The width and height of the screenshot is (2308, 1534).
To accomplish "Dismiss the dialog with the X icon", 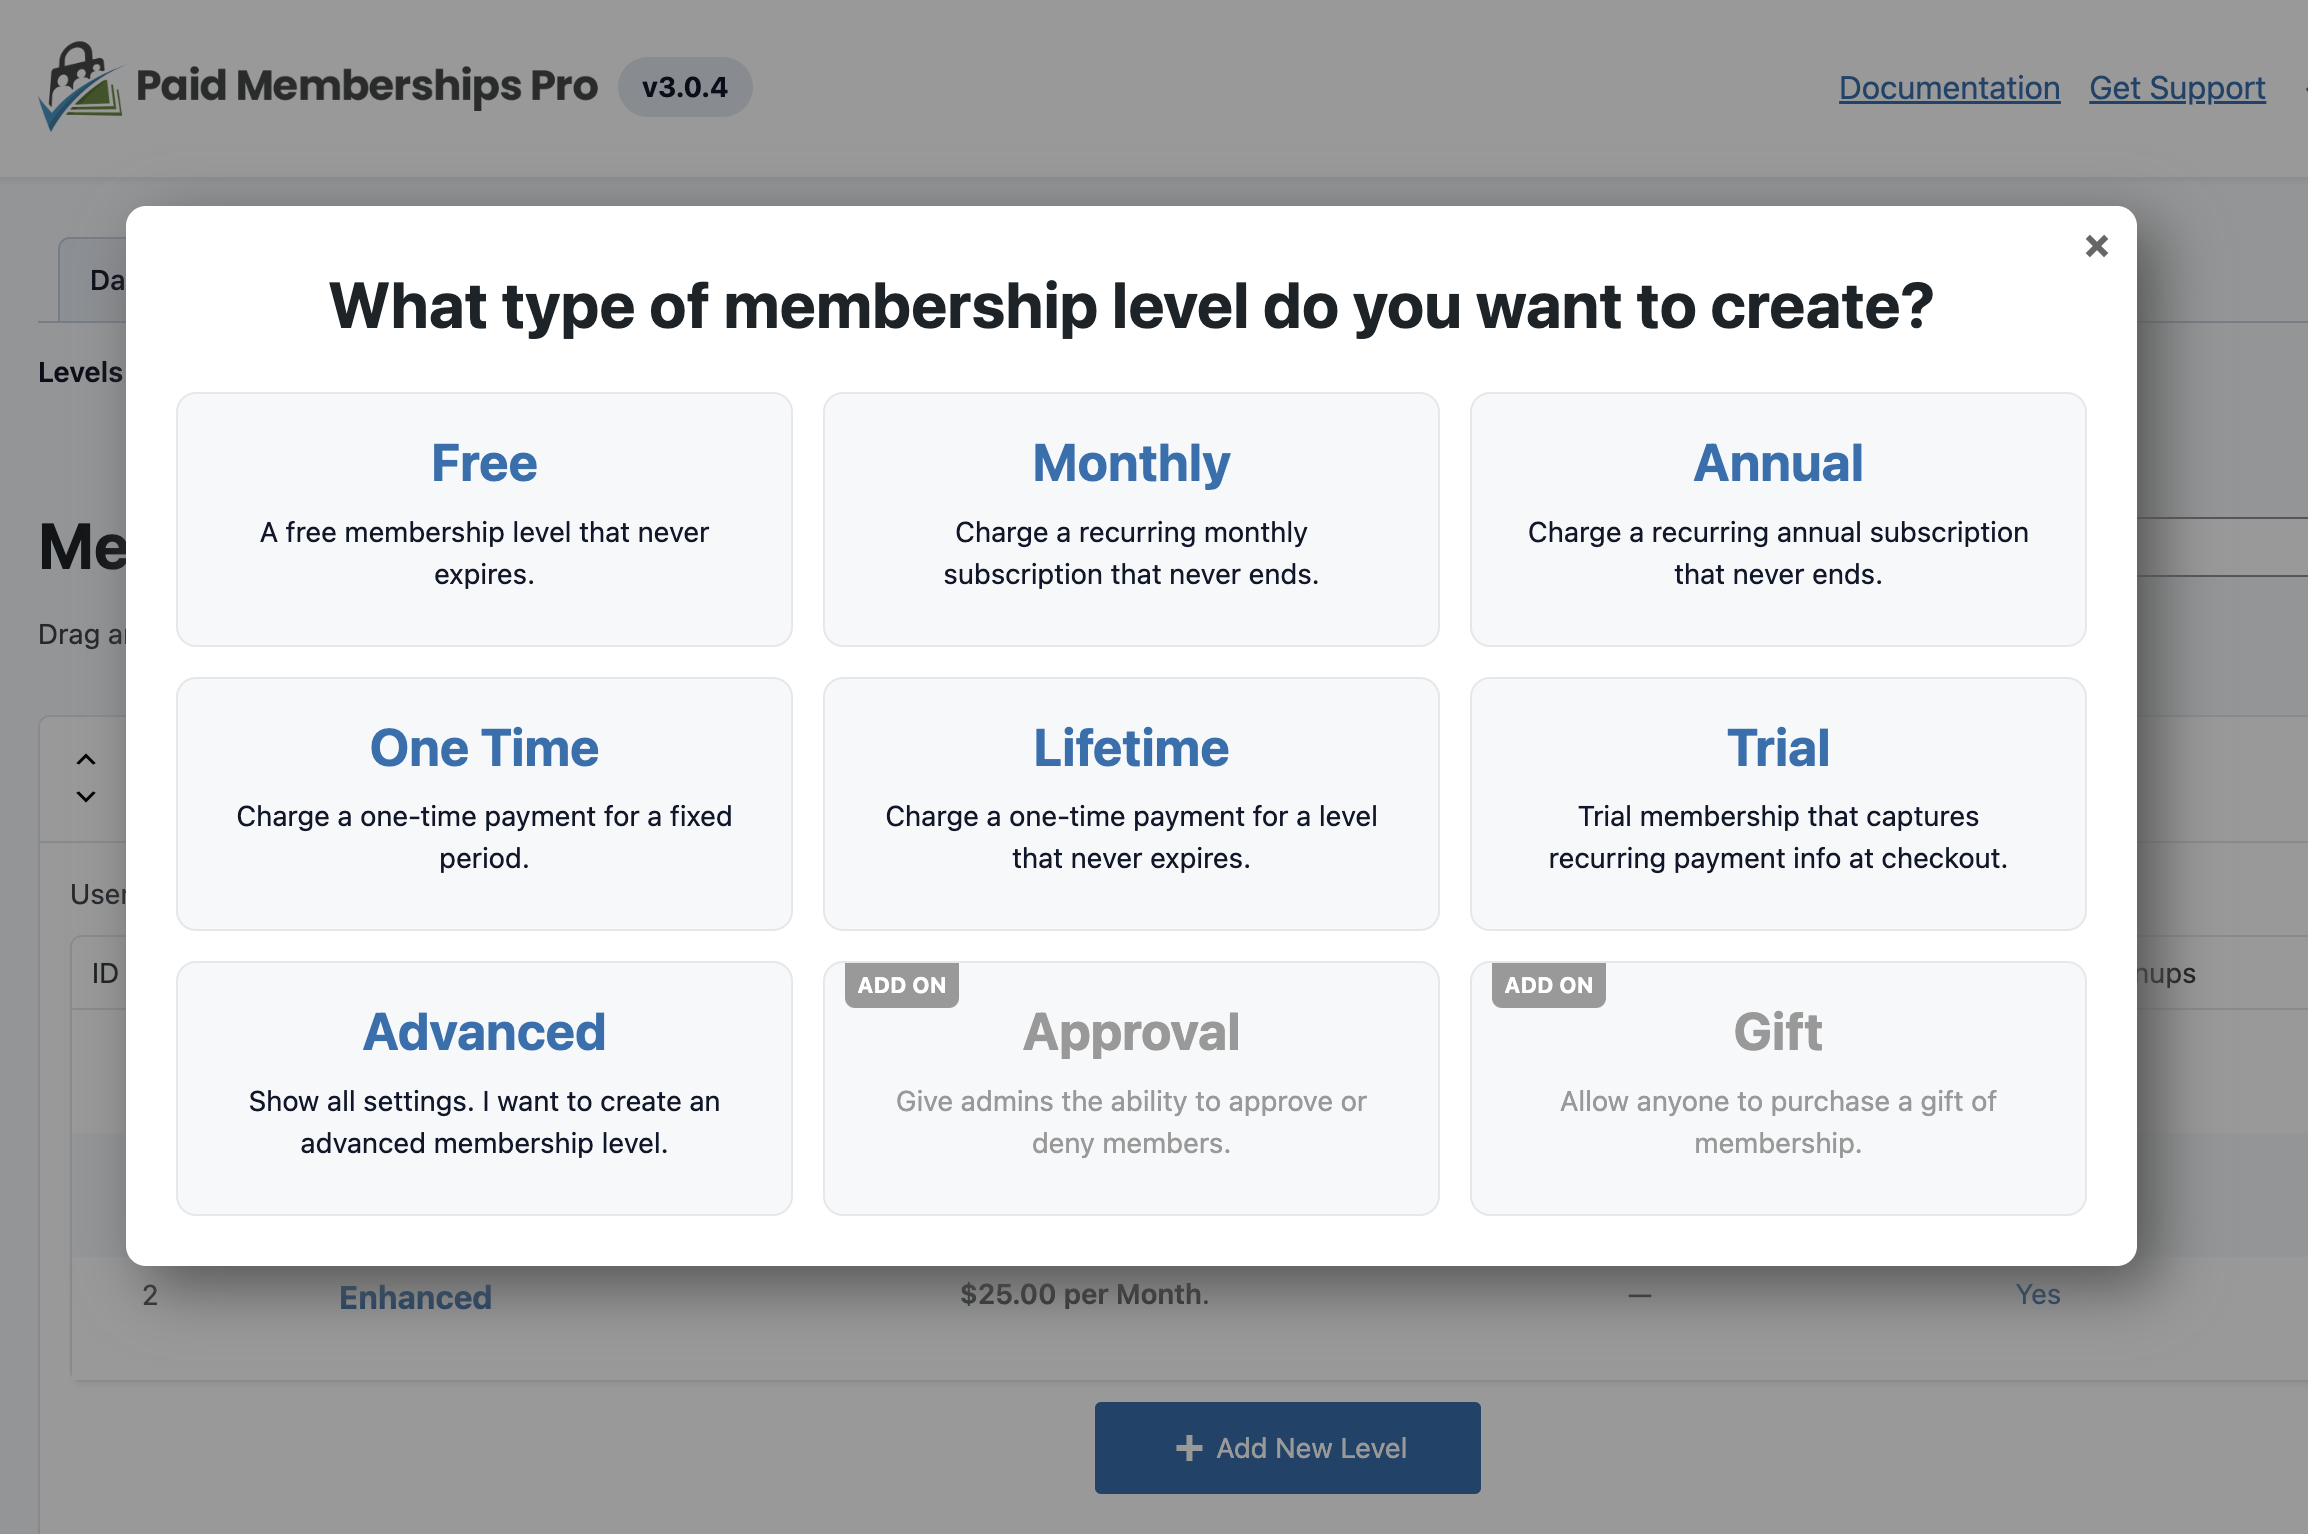I will tap(2096, 246).
